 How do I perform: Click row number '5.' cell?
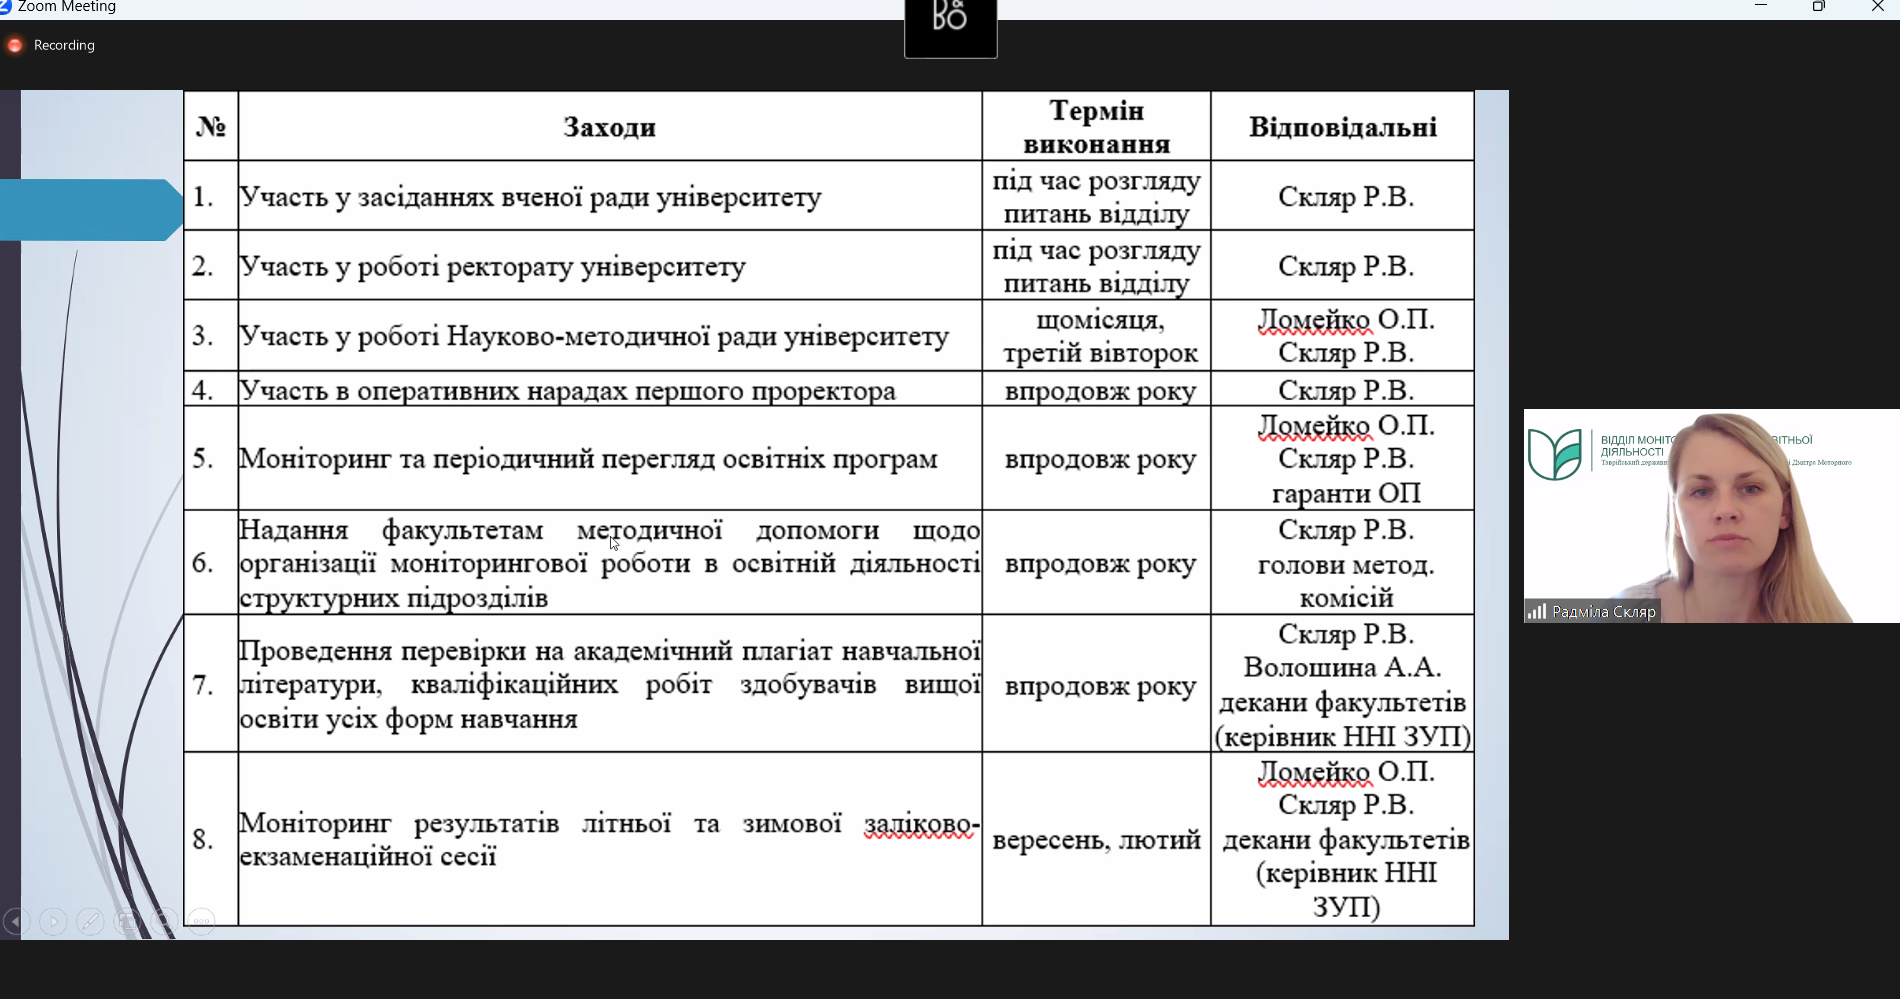coord(203,459)
